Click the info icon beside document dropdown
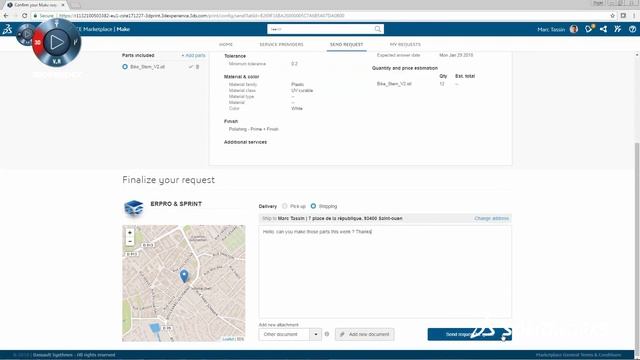Viewport: 640px width, 360px height. click(327, 334)
